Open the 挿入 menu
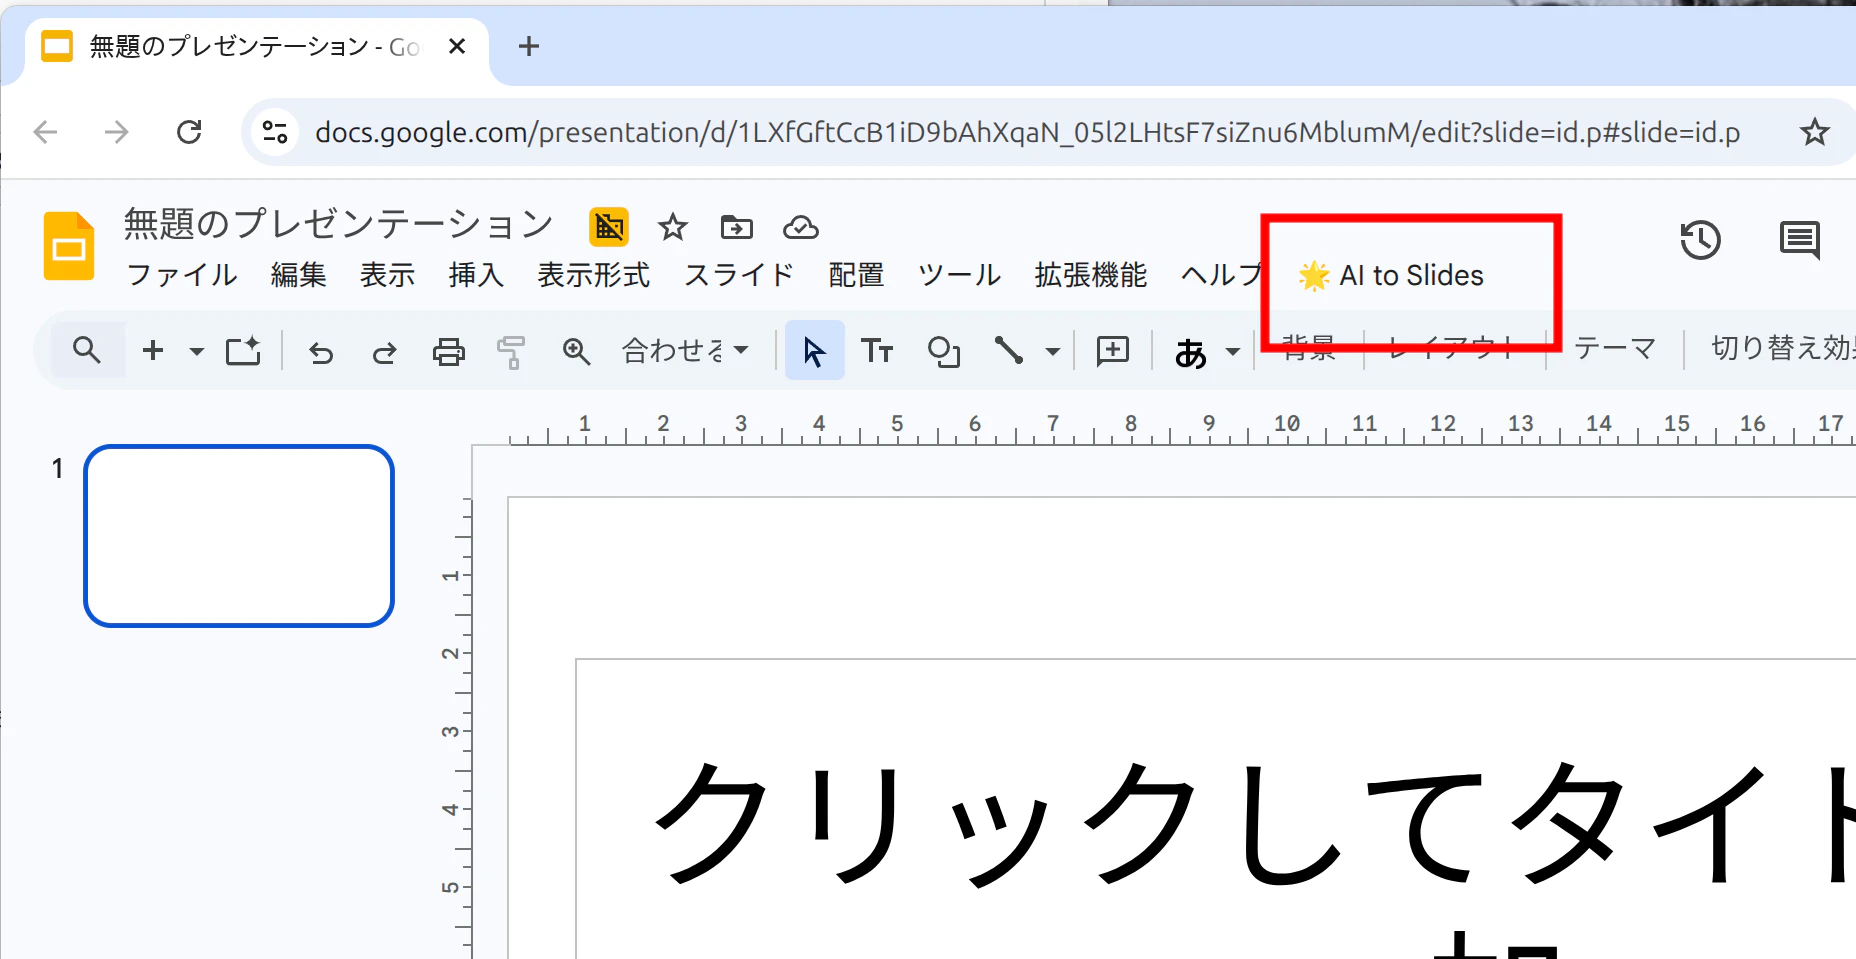The height and width of the screenshot is (959, 1856). [x=476, y=275]
